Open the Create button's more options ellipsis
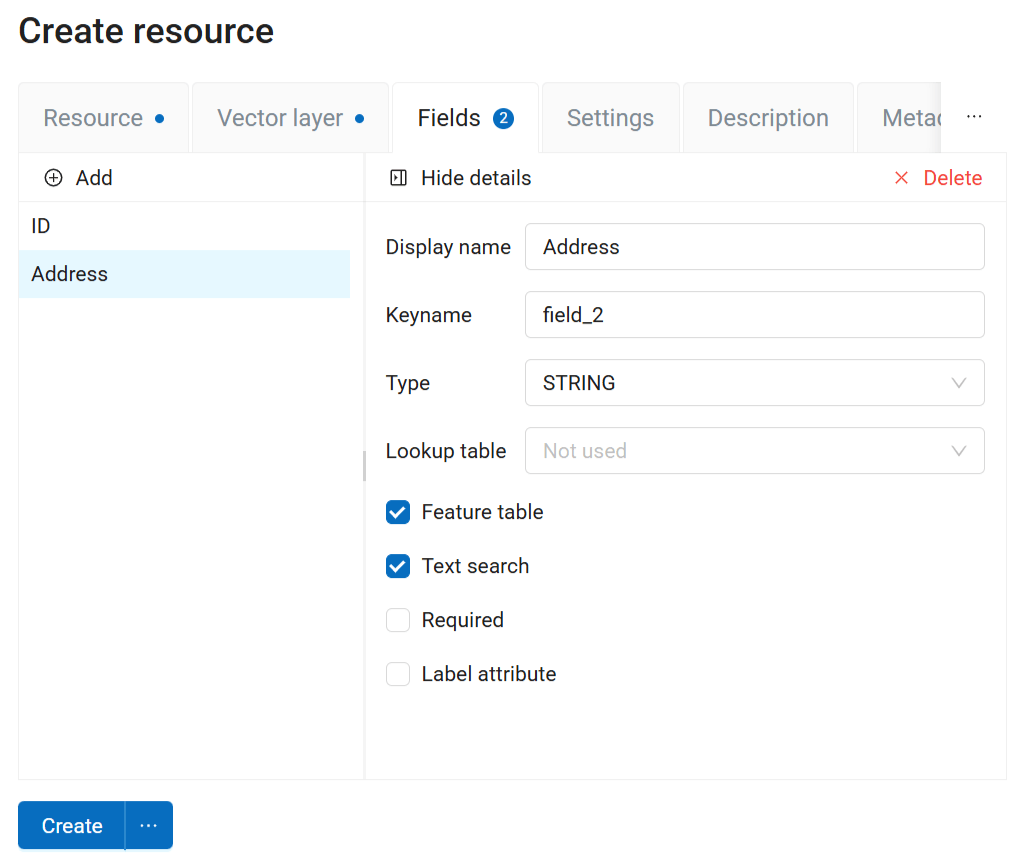 [149, 825]
